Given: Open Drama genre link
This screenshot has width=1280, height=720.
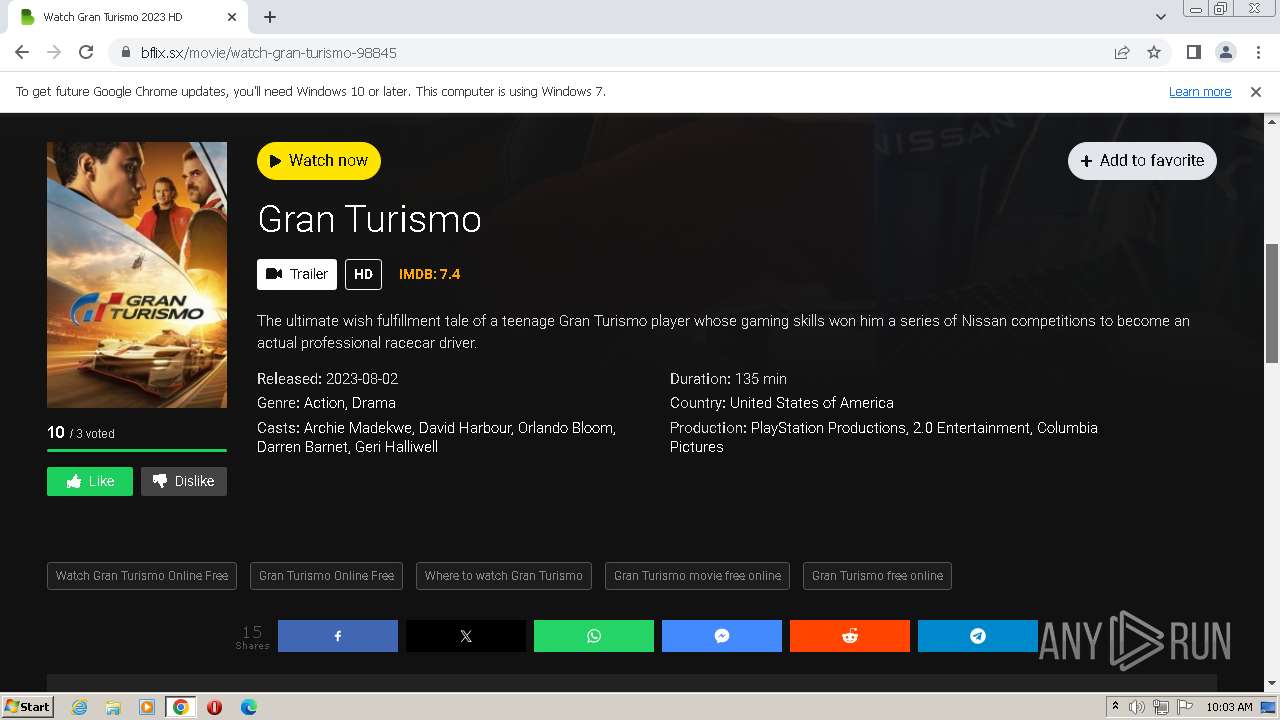Looking at the screenshot, I should click(x=374, y=403).
